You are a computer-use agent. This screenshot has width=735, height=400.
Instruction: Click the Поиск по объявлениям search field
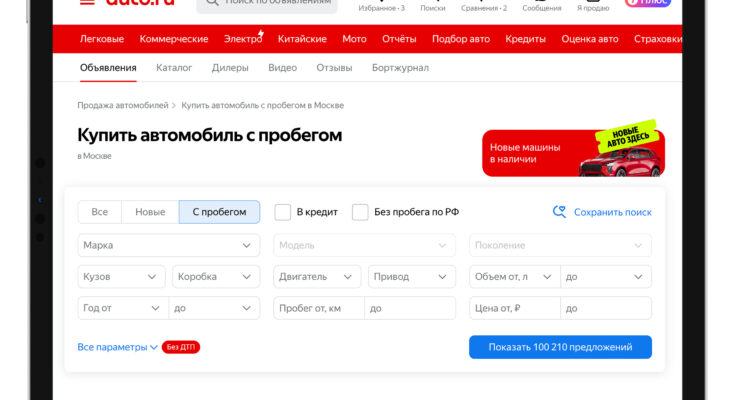pyautogui.click(x=267, y=5)
